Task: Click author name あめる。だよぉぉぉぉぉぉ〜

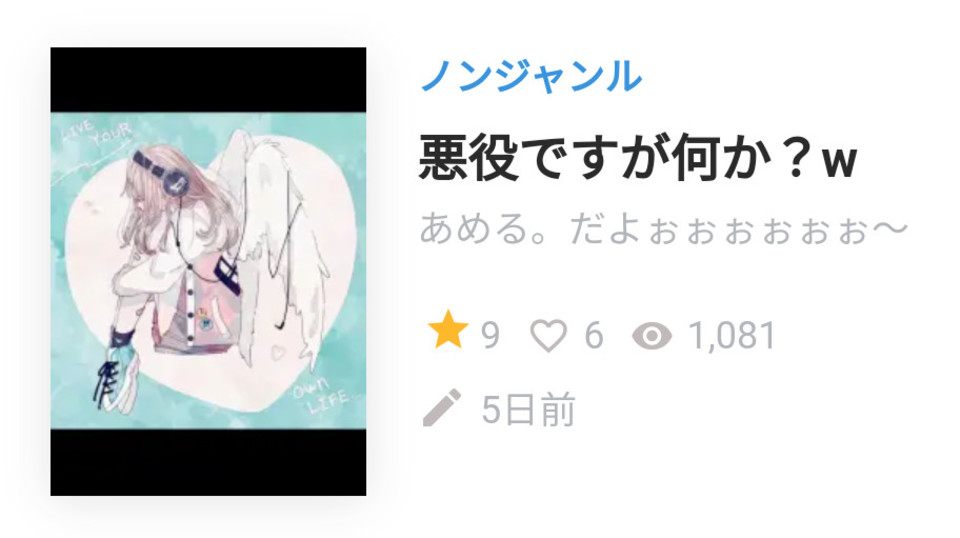Action: pyautogui.click(x=663, y=230)
